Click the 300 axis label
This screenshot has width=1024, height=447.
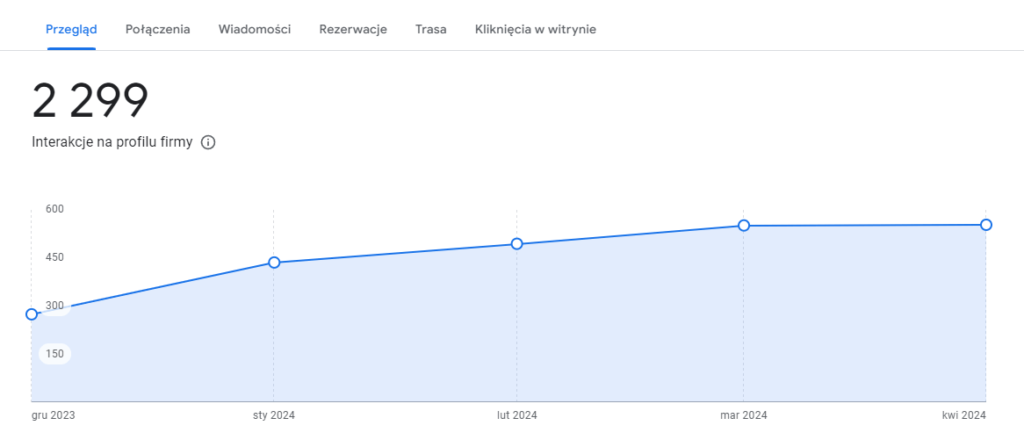tap(54, 306)
